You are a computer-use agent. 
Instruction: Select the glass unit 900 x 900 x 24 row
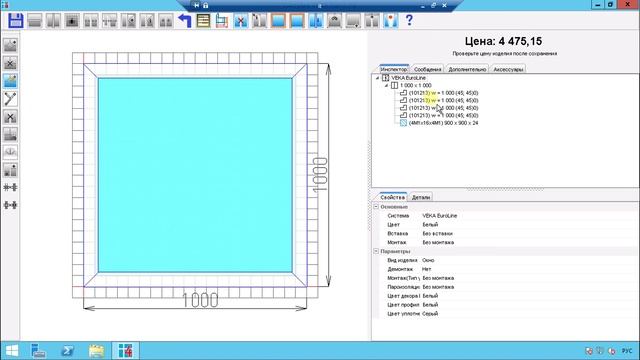click(443, 123)
